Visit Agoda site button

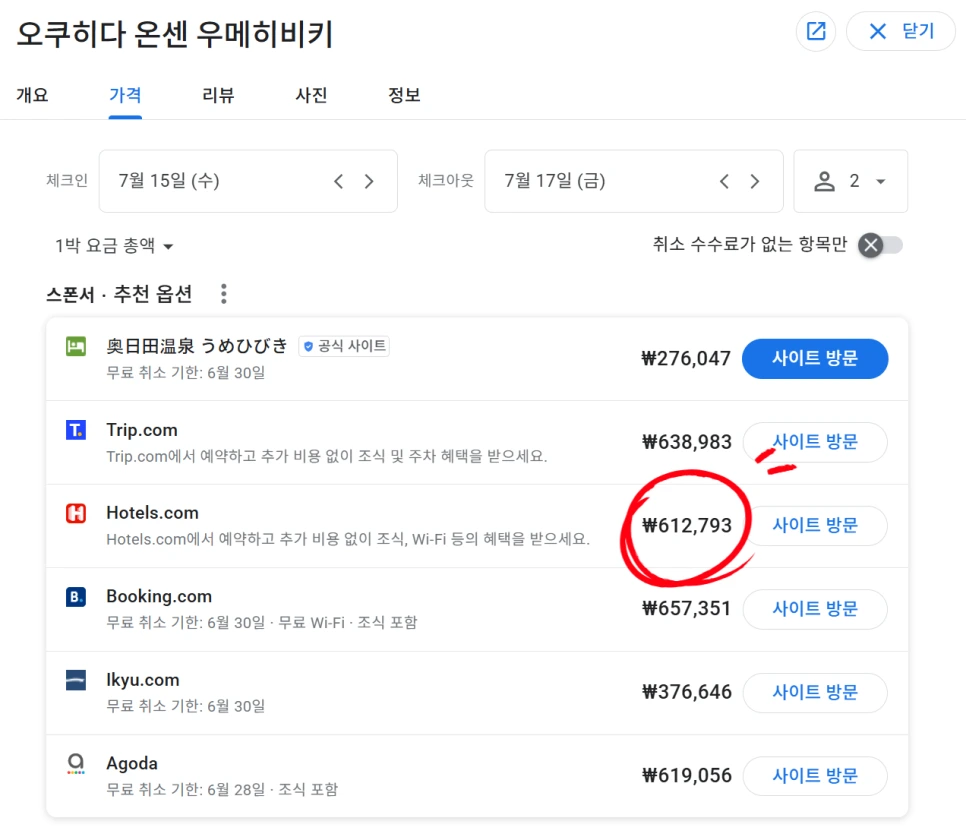tap(815, 776)
